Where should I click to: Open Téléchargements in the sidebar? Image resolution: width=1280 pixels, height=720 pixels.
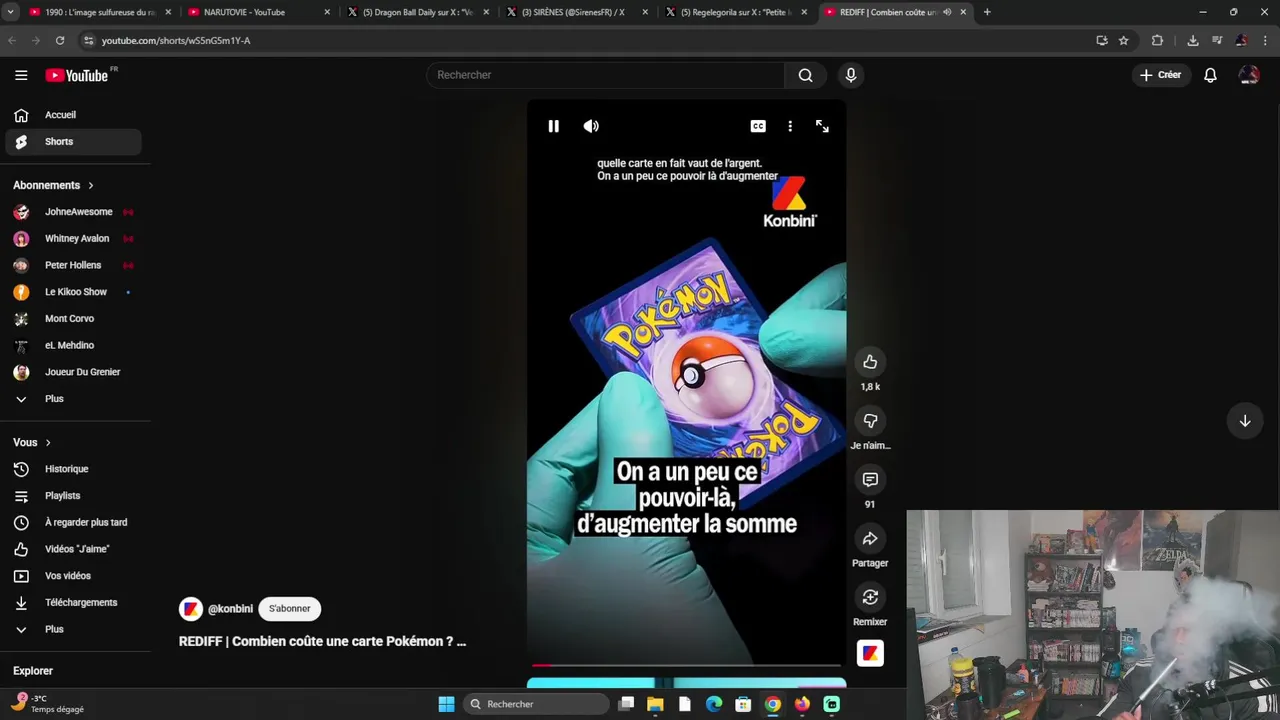click(x=73, y=603)
